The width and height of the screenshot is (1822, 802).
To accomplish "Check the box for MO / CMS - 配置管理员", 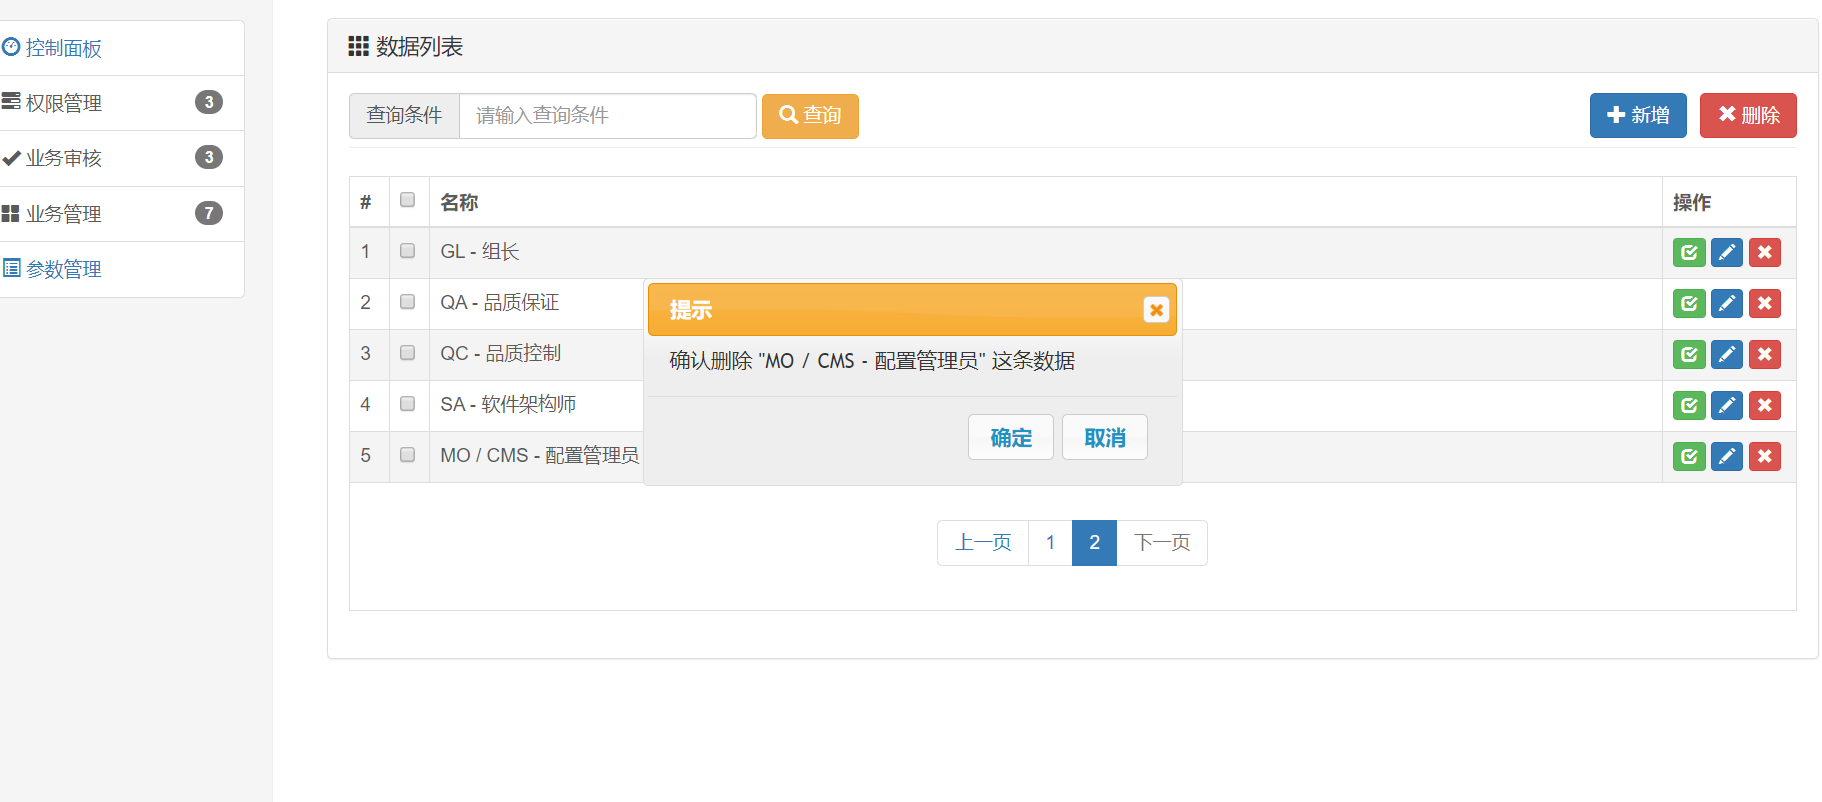I will [407, 455].
